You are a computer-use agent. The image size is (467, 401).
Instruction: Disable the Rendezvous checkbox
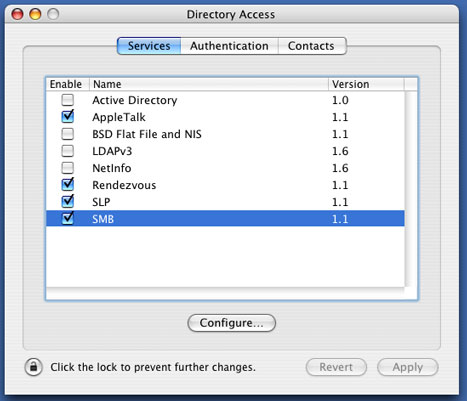tap(68, 184)
